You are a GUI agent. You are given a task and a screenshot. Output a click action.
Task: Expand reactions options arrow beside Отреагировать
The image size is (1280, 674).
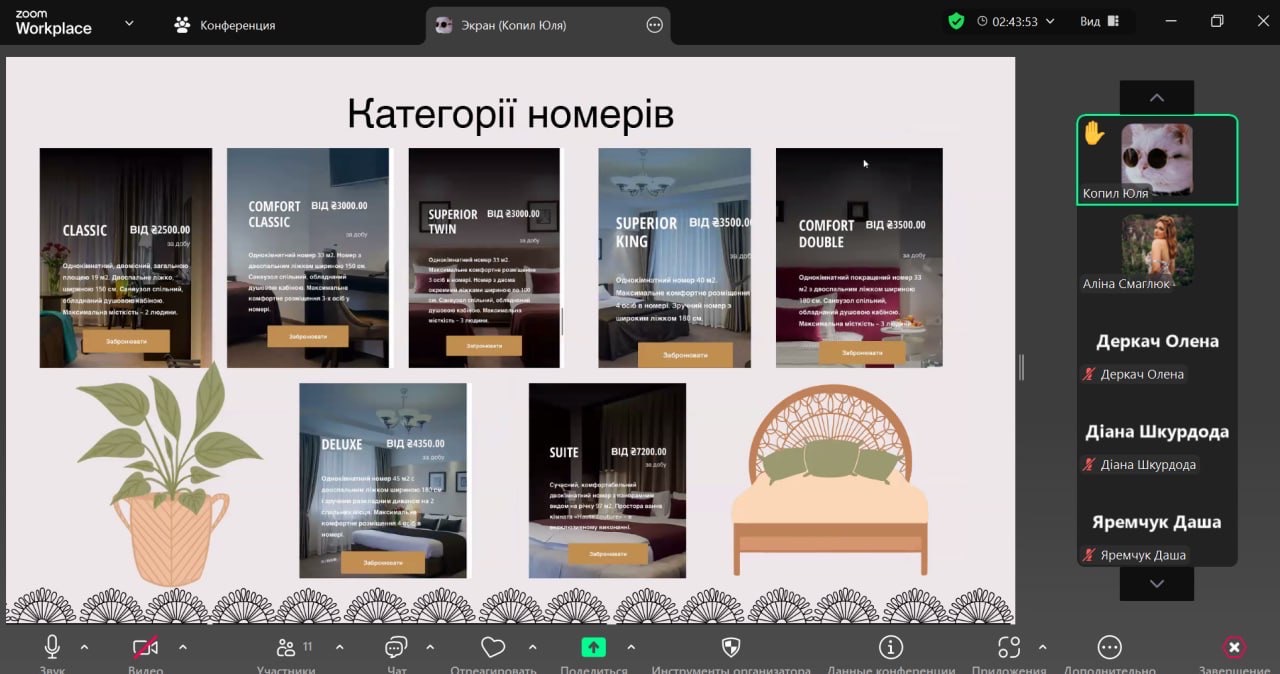coord(532,647)
